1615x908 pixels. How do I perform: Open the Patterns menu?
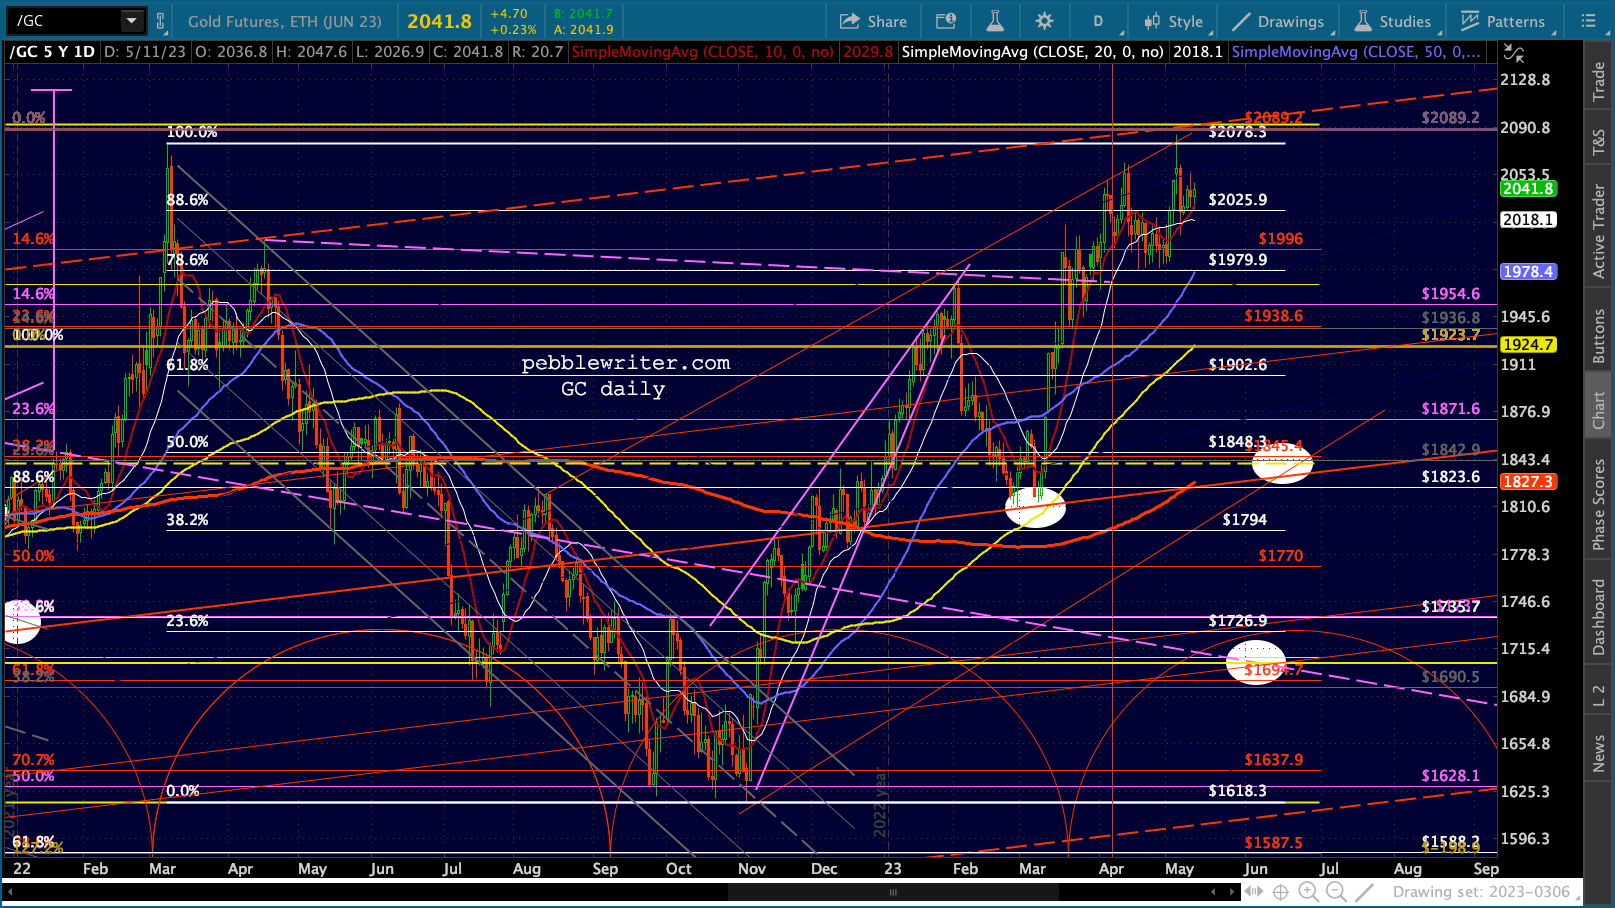tap(1503, 21)
